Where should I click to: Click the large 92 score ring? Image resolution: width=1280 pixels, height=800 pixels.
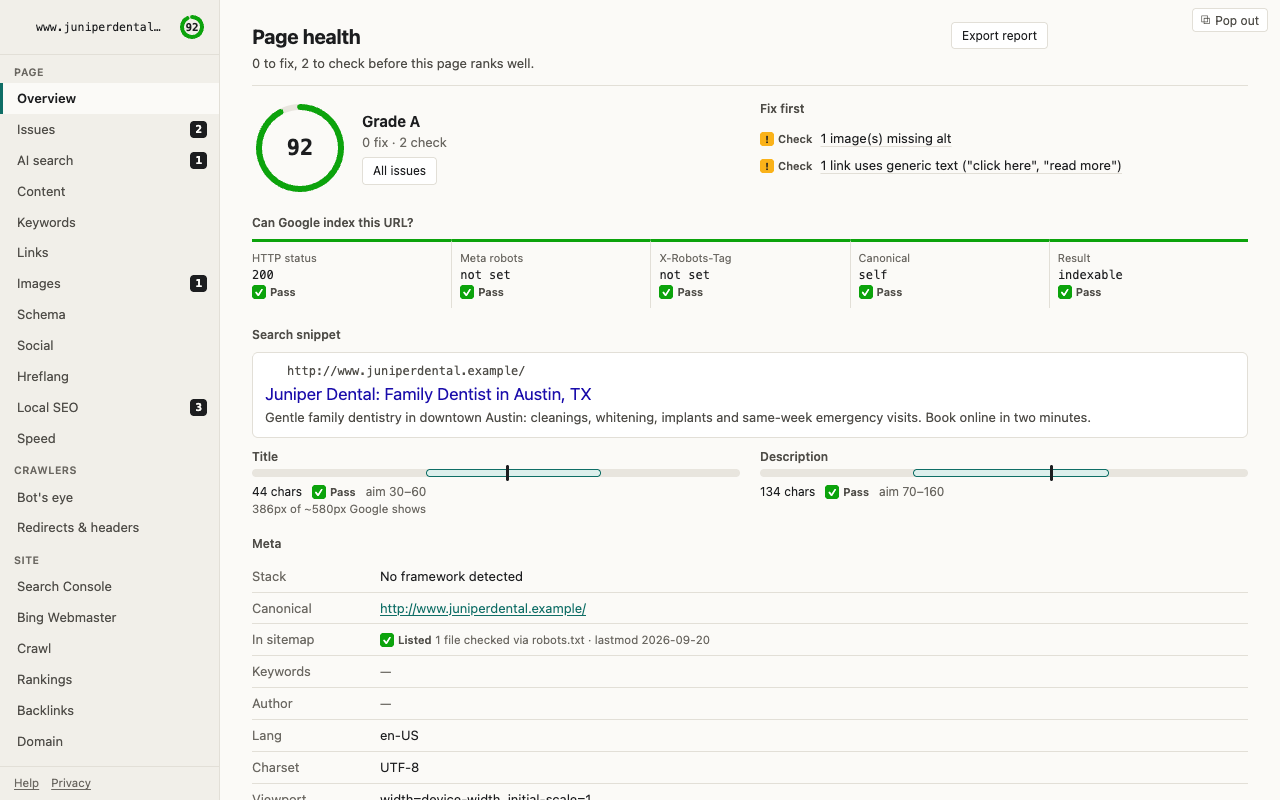coord(300,148)
